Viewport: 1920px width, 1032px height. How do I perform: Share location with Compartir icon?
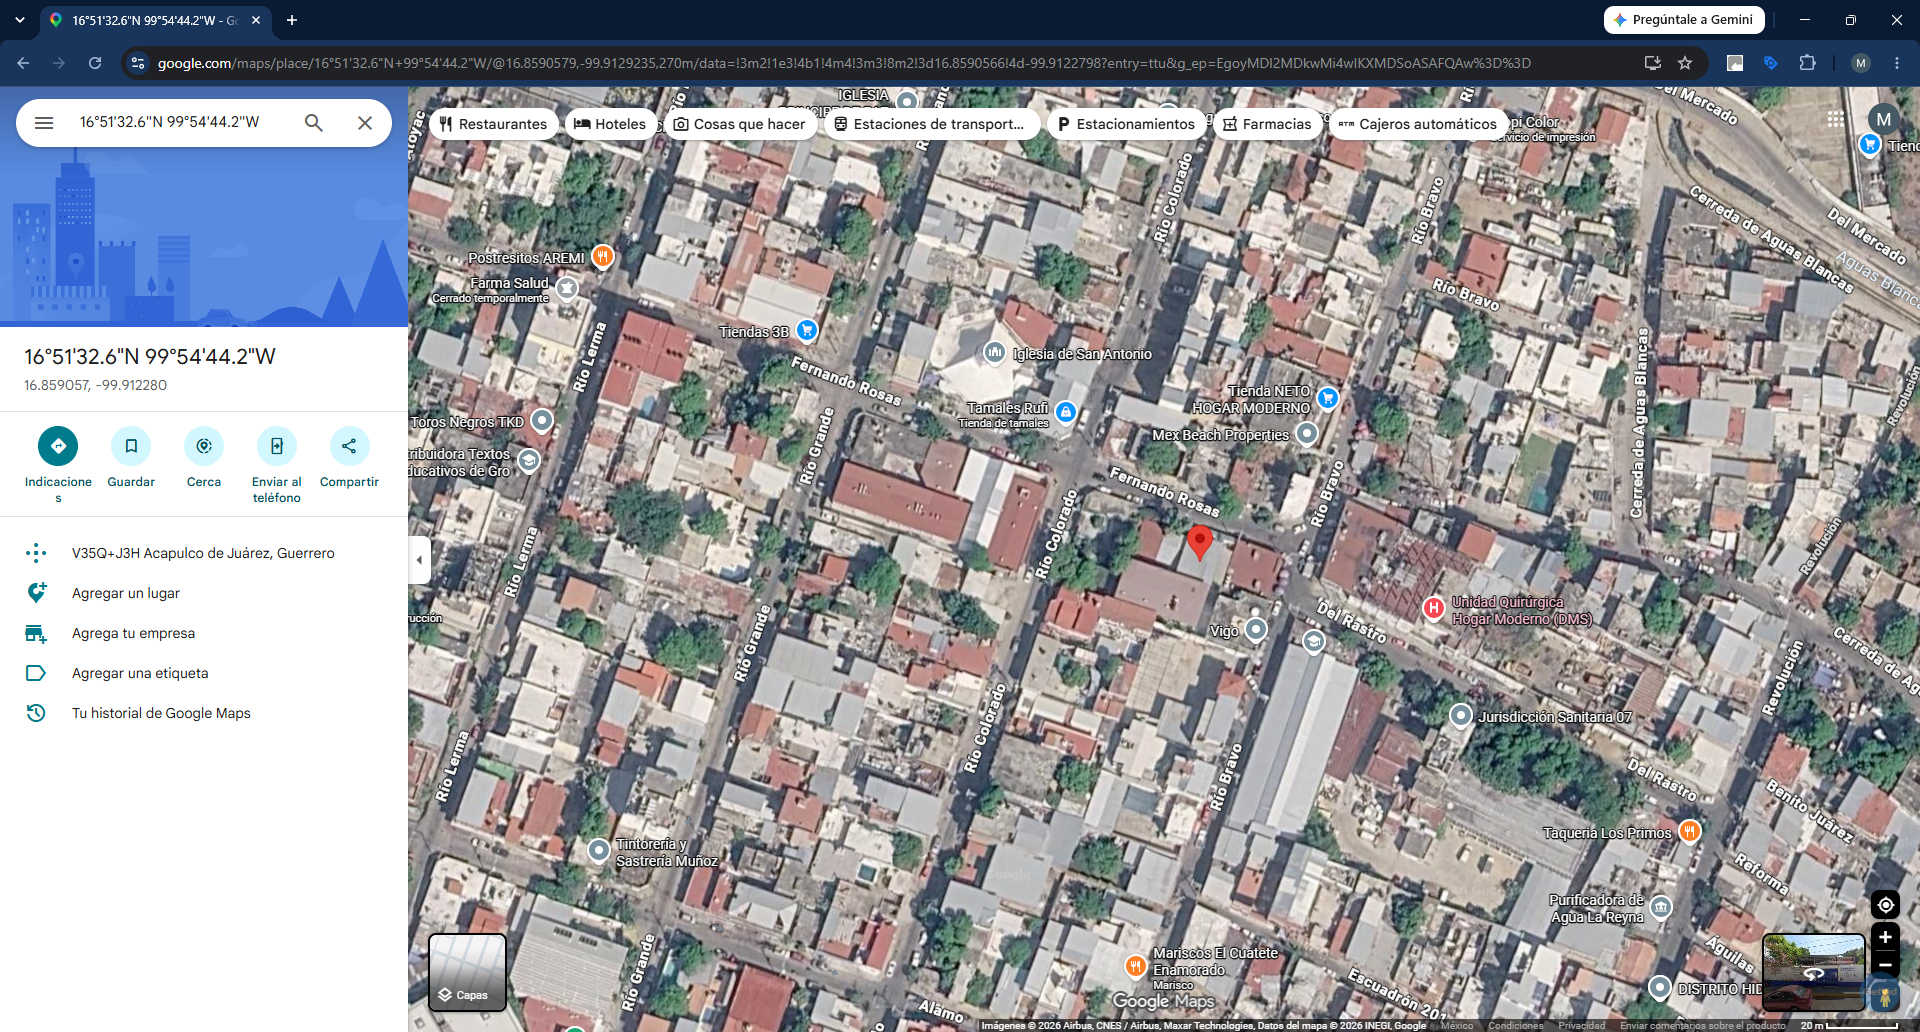(x=349, y=446)
